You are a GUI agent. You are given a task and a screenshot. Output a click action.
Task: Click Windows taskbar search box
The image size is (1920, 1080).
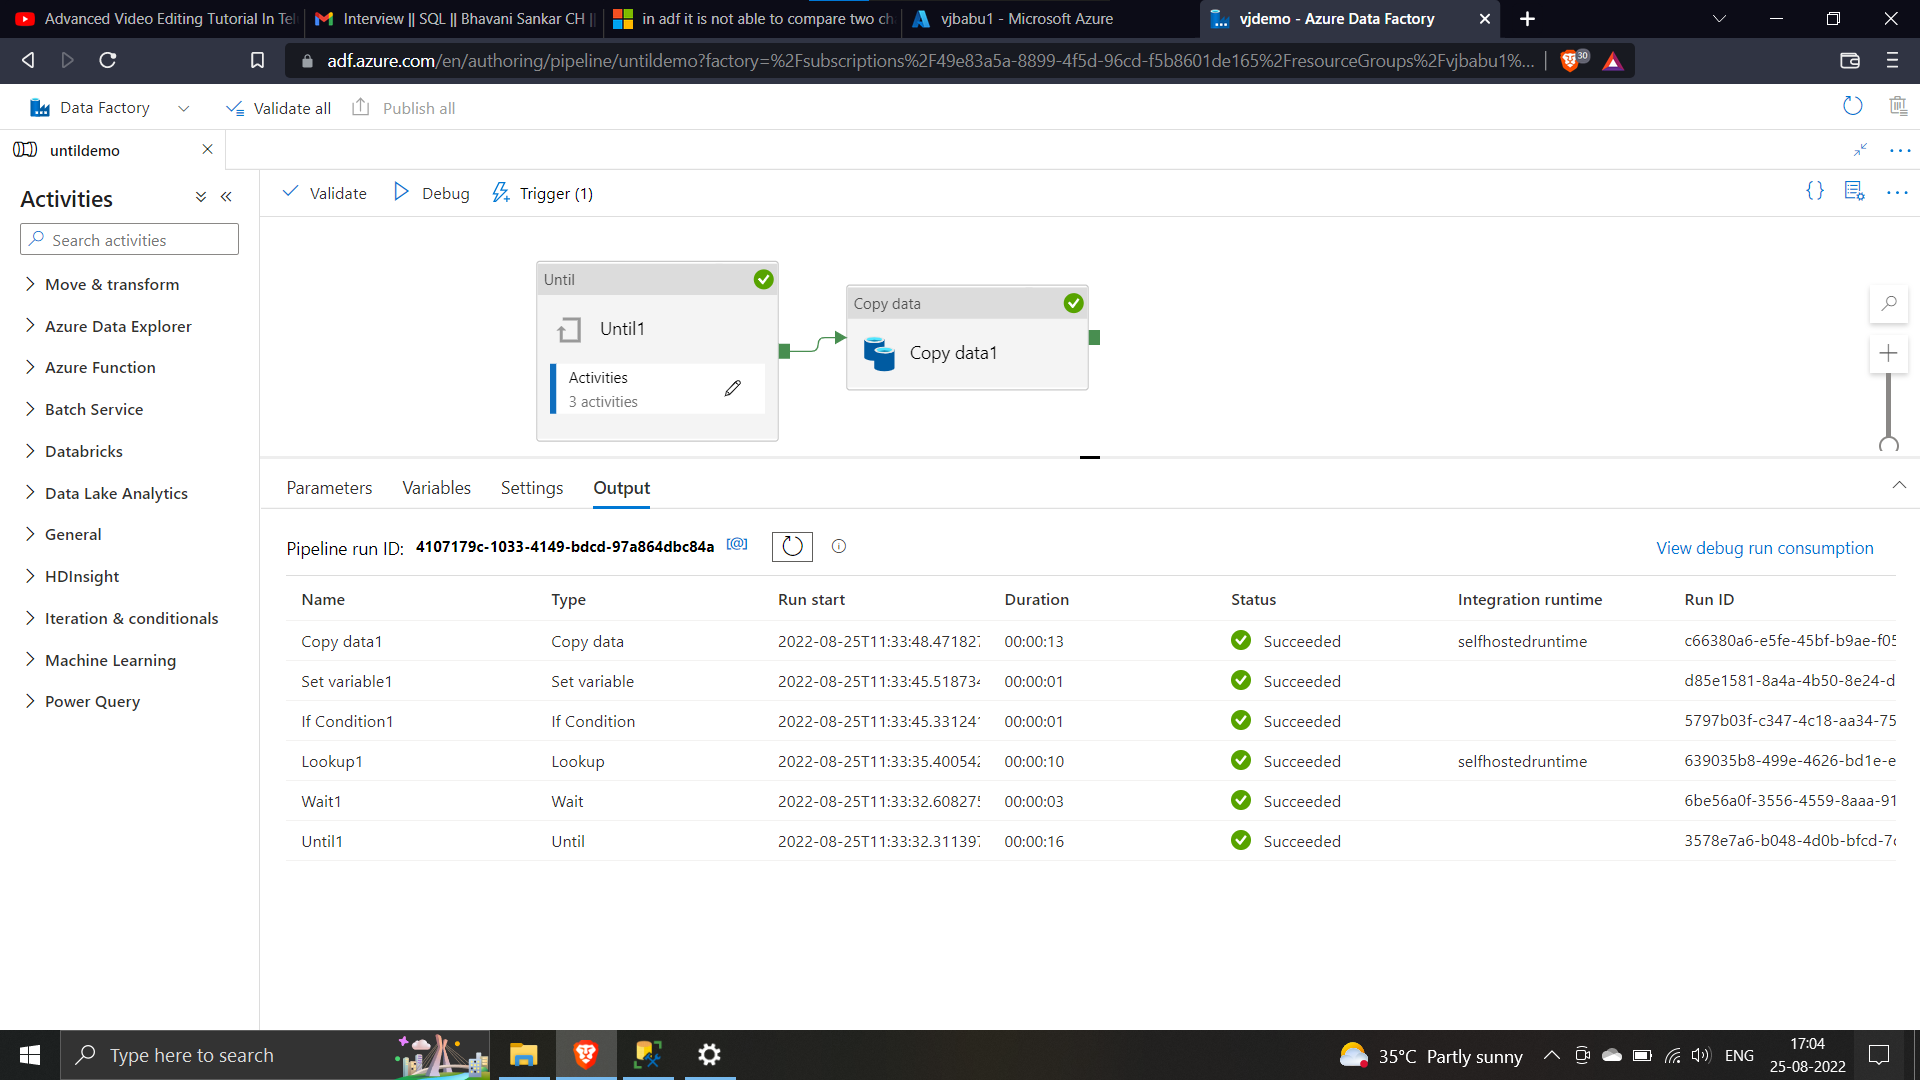pos(275,1055)
